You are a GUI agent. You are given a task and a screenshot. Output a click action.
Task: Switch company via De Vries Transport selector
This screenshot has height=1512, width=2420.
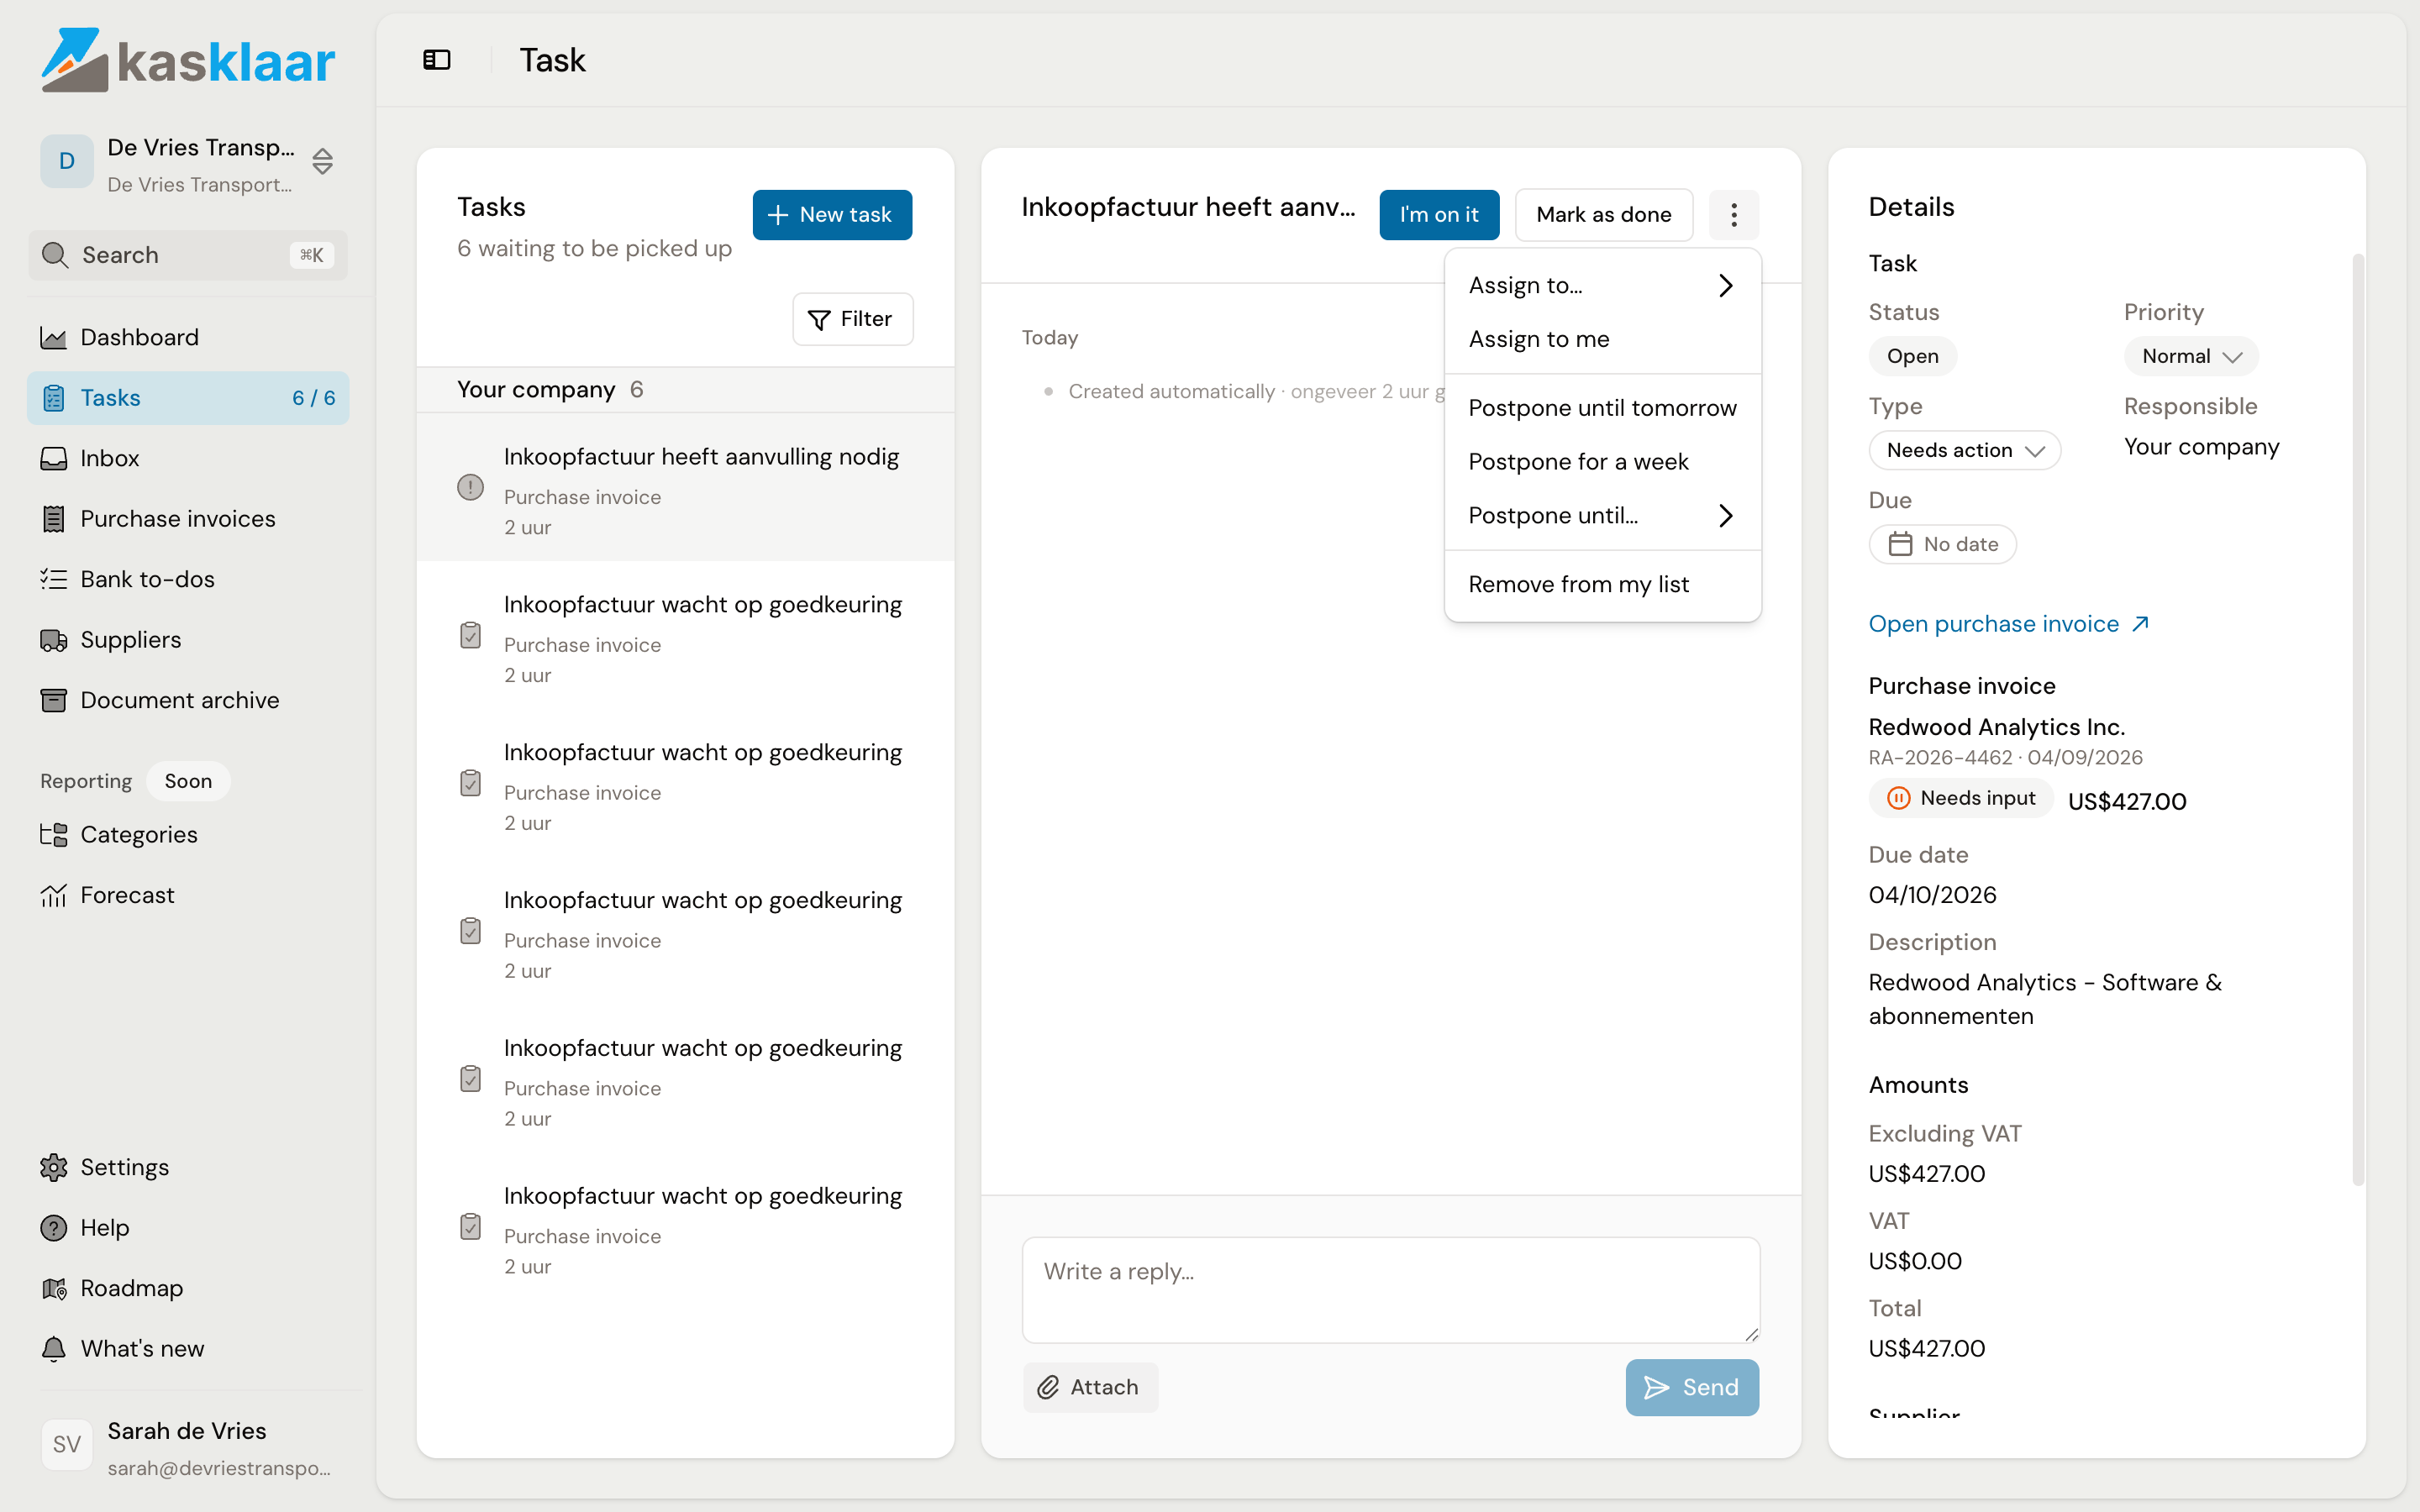click(188, 163)
